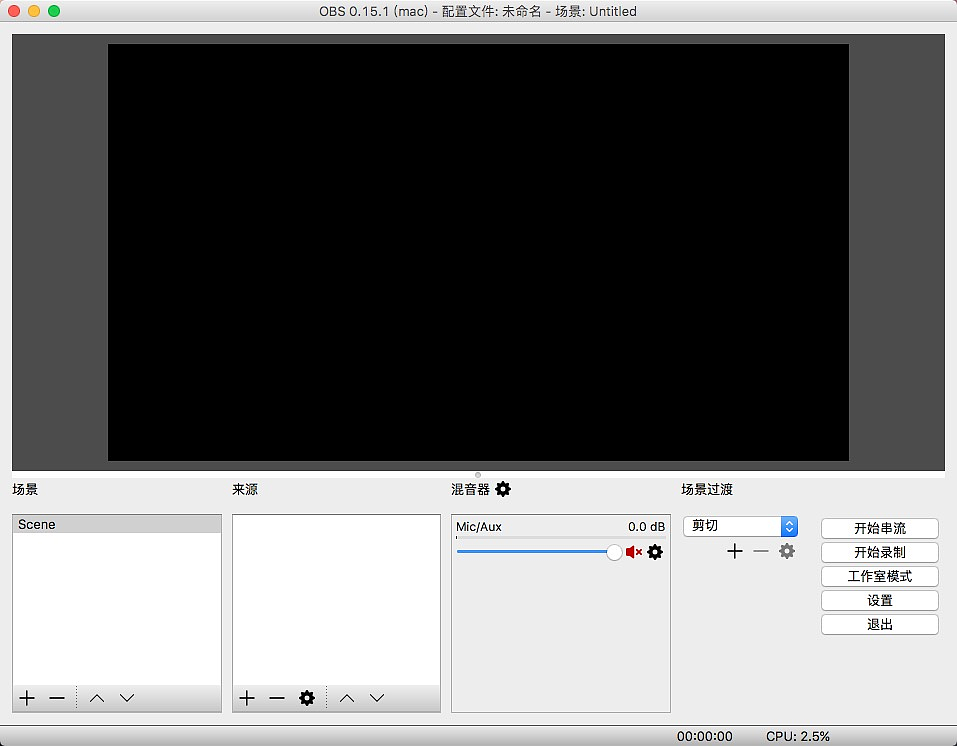The width and height of the screenshot is (957, 746).
Task: Move source up in the list
Action: (347, 698)
